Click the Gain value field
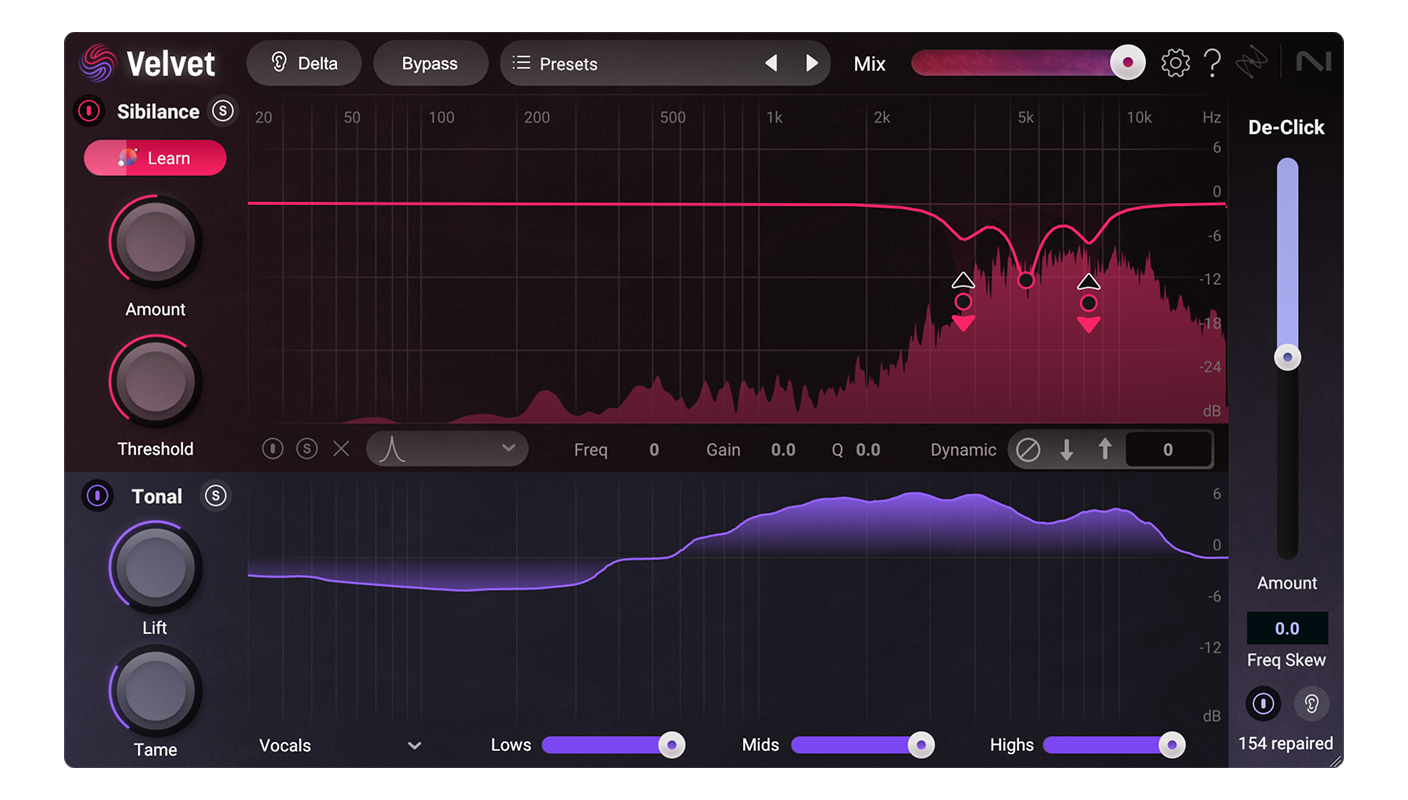 (783, 450)
